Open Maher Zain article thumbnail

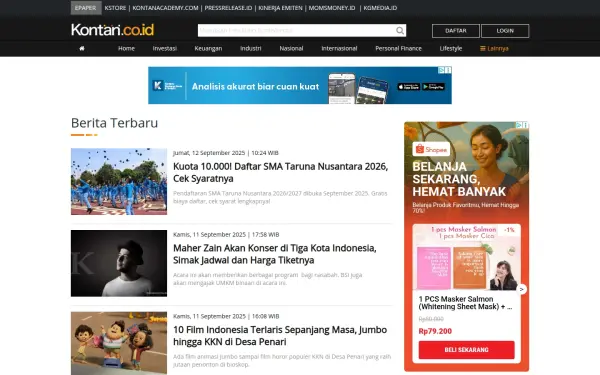click(119, 263)
